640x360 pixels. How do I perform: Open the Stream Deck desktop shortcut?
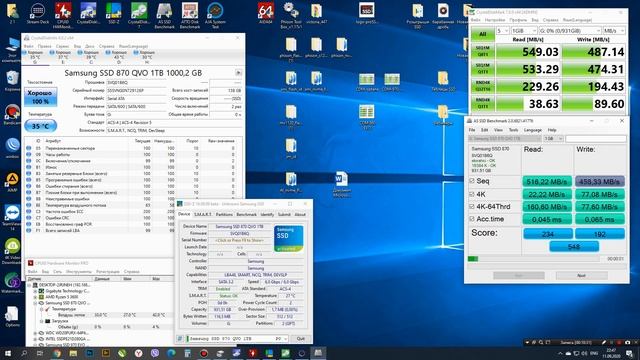pyautogui.click(x=38, y=13)
